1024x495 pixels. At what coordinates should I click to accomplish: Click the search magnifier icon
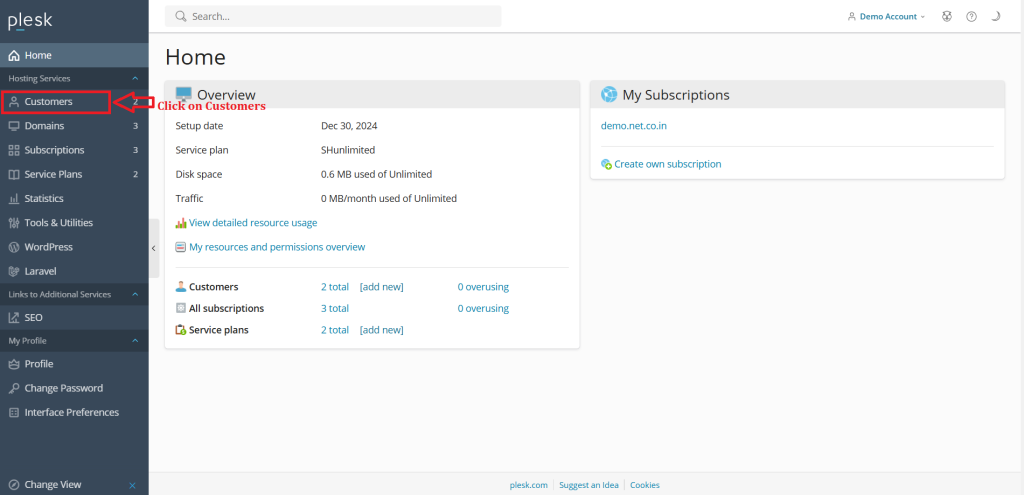pos(181,16)
